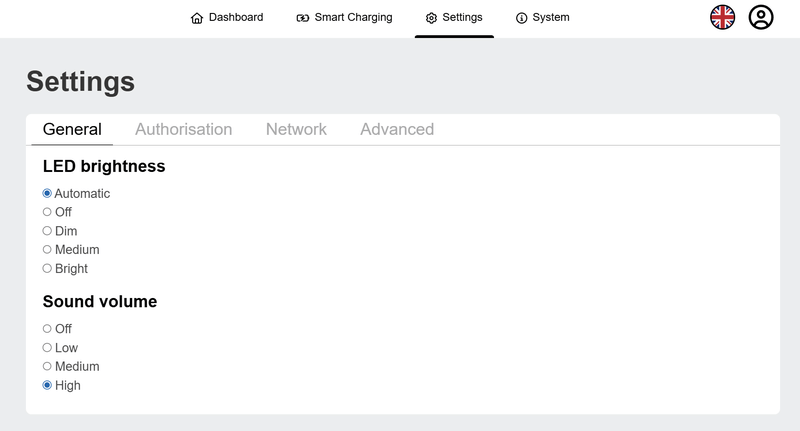The width and height of the screenshot is (800, 431).
Task: Set LED brightness to Bright
Action: (47, 268)
